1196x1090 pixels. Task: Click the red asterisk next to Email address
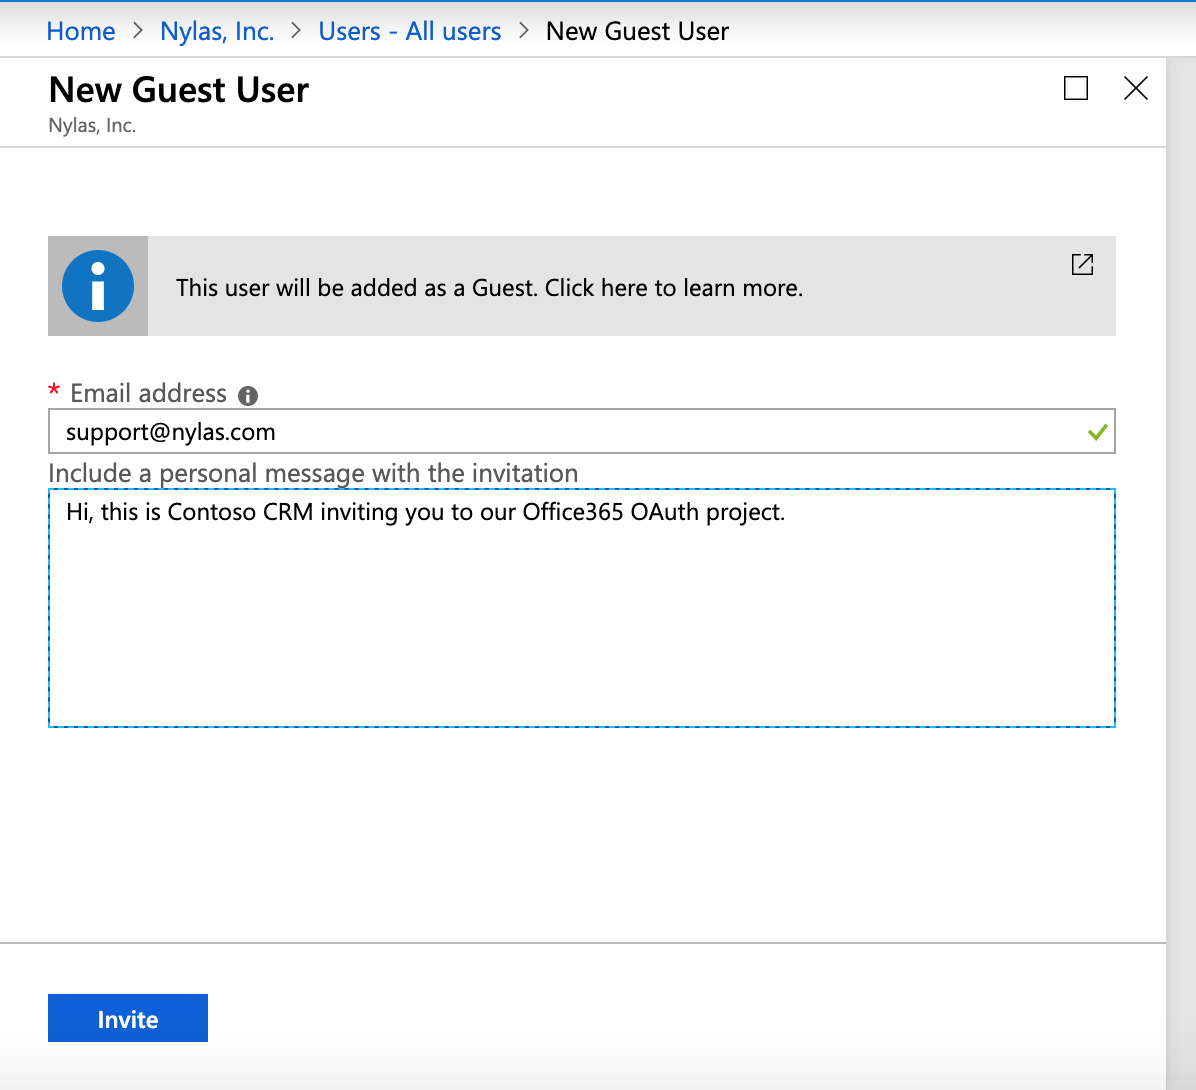point(53,392)
